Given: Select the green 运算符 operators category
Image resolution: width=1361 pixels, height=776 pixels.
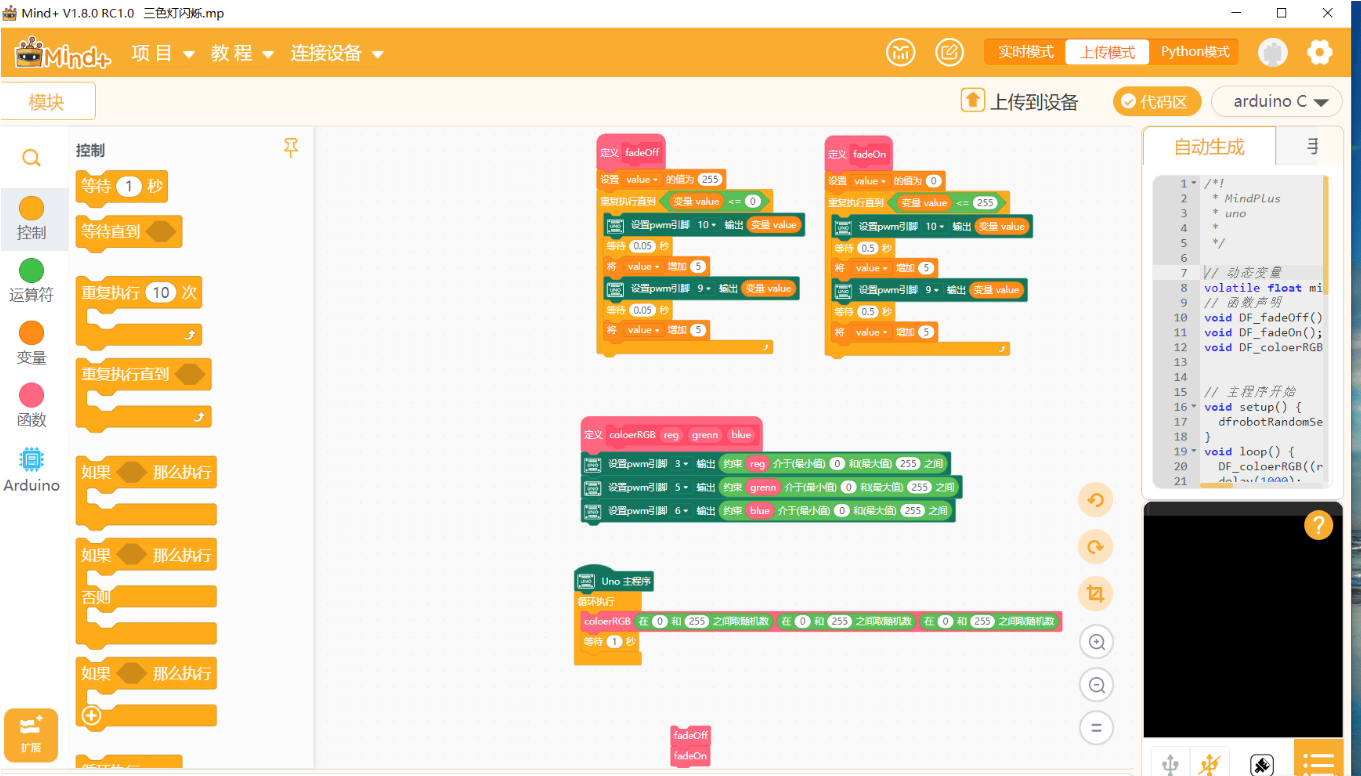Looking at the screenshot, I should pyautogui.click(x=32, y=280).
